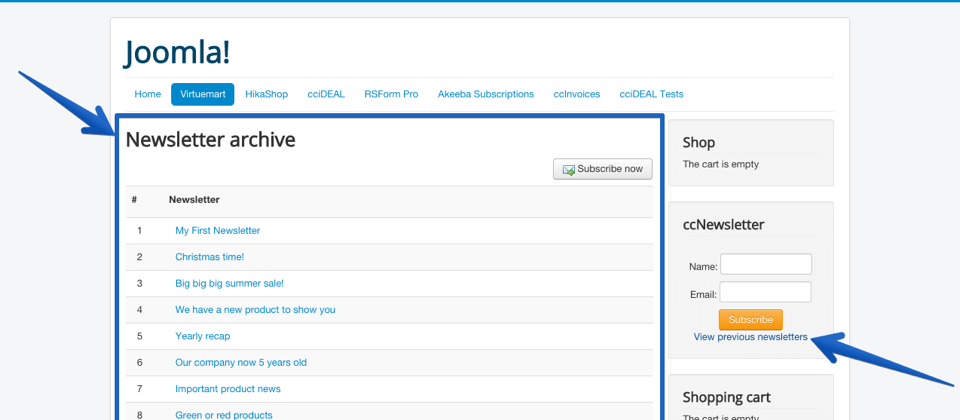Click the Email: label
Image resolution: width=960 pixels, height=420 pixels.
(703, 294)
